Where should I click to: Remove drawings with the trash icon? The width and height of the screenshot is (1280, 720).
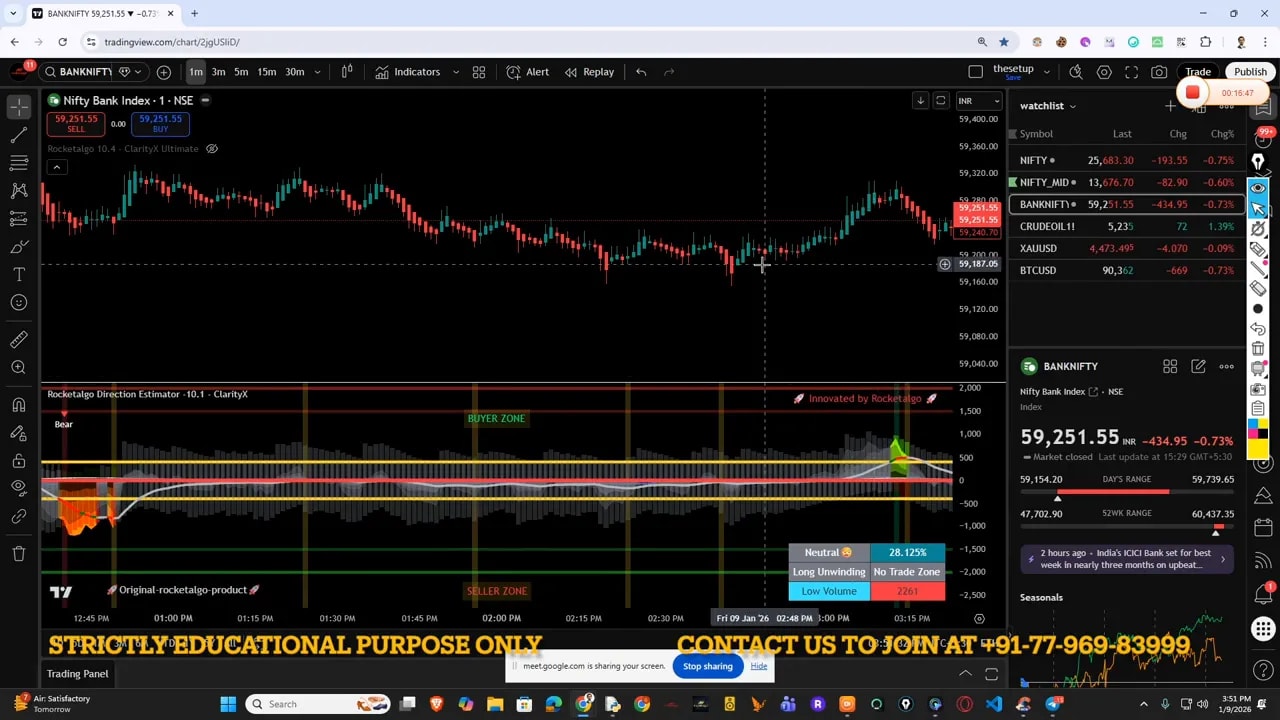pos(19,551)
